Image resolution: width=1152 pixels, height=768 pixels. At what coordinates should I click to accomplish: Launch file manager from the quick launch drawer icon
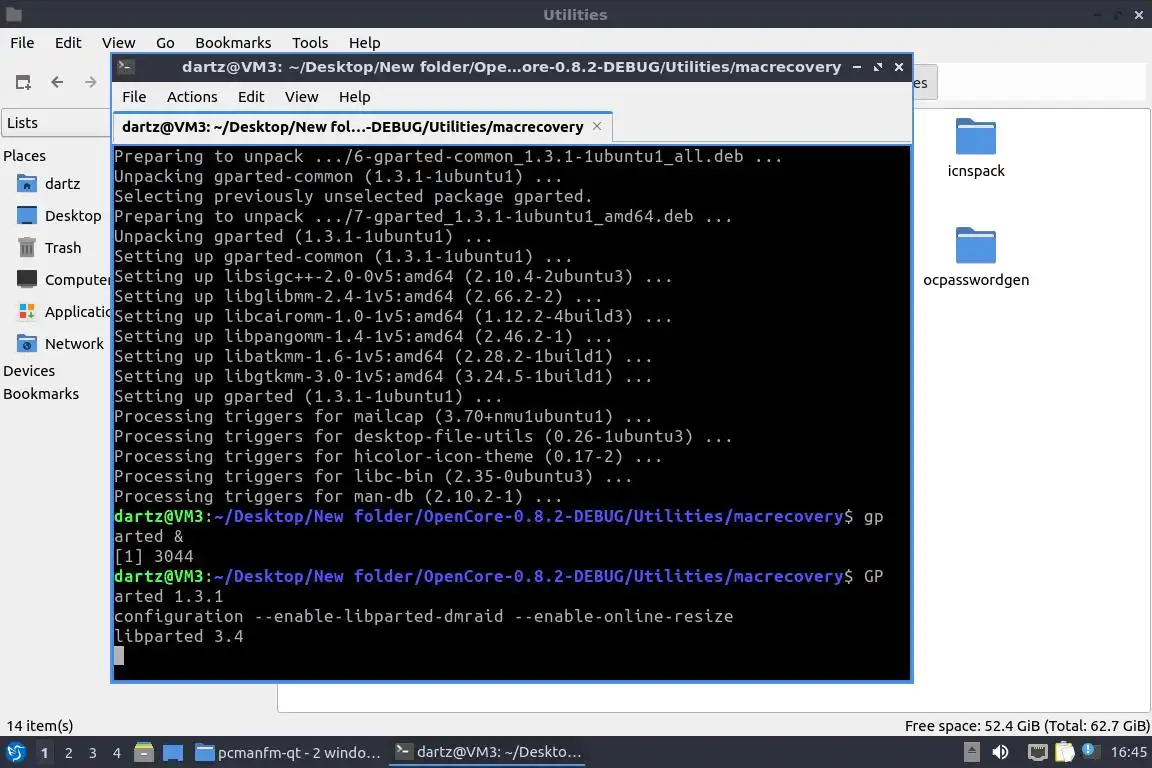pos(144,753)
